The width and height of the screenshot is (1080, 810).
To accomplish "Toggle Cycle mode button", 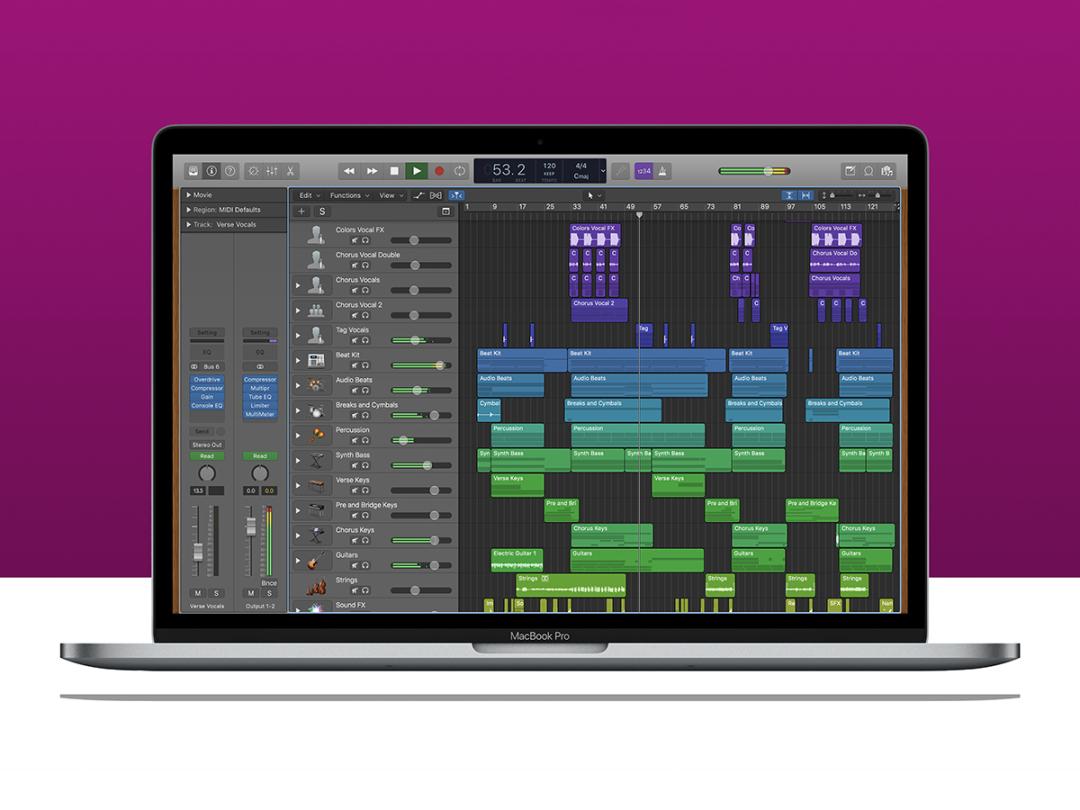I will [x=460, y=171].
